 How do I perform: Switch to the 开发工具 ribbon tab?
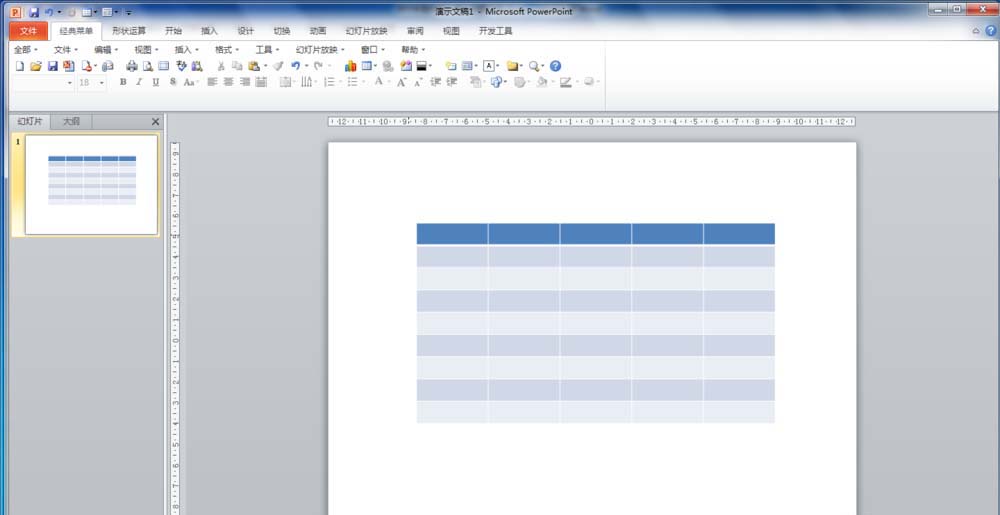496,31
